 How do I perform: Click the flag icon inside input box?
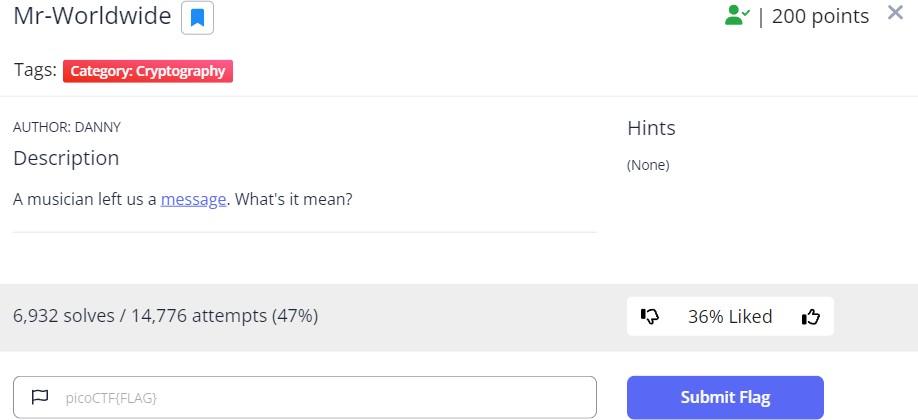click(x=40, y=397)
